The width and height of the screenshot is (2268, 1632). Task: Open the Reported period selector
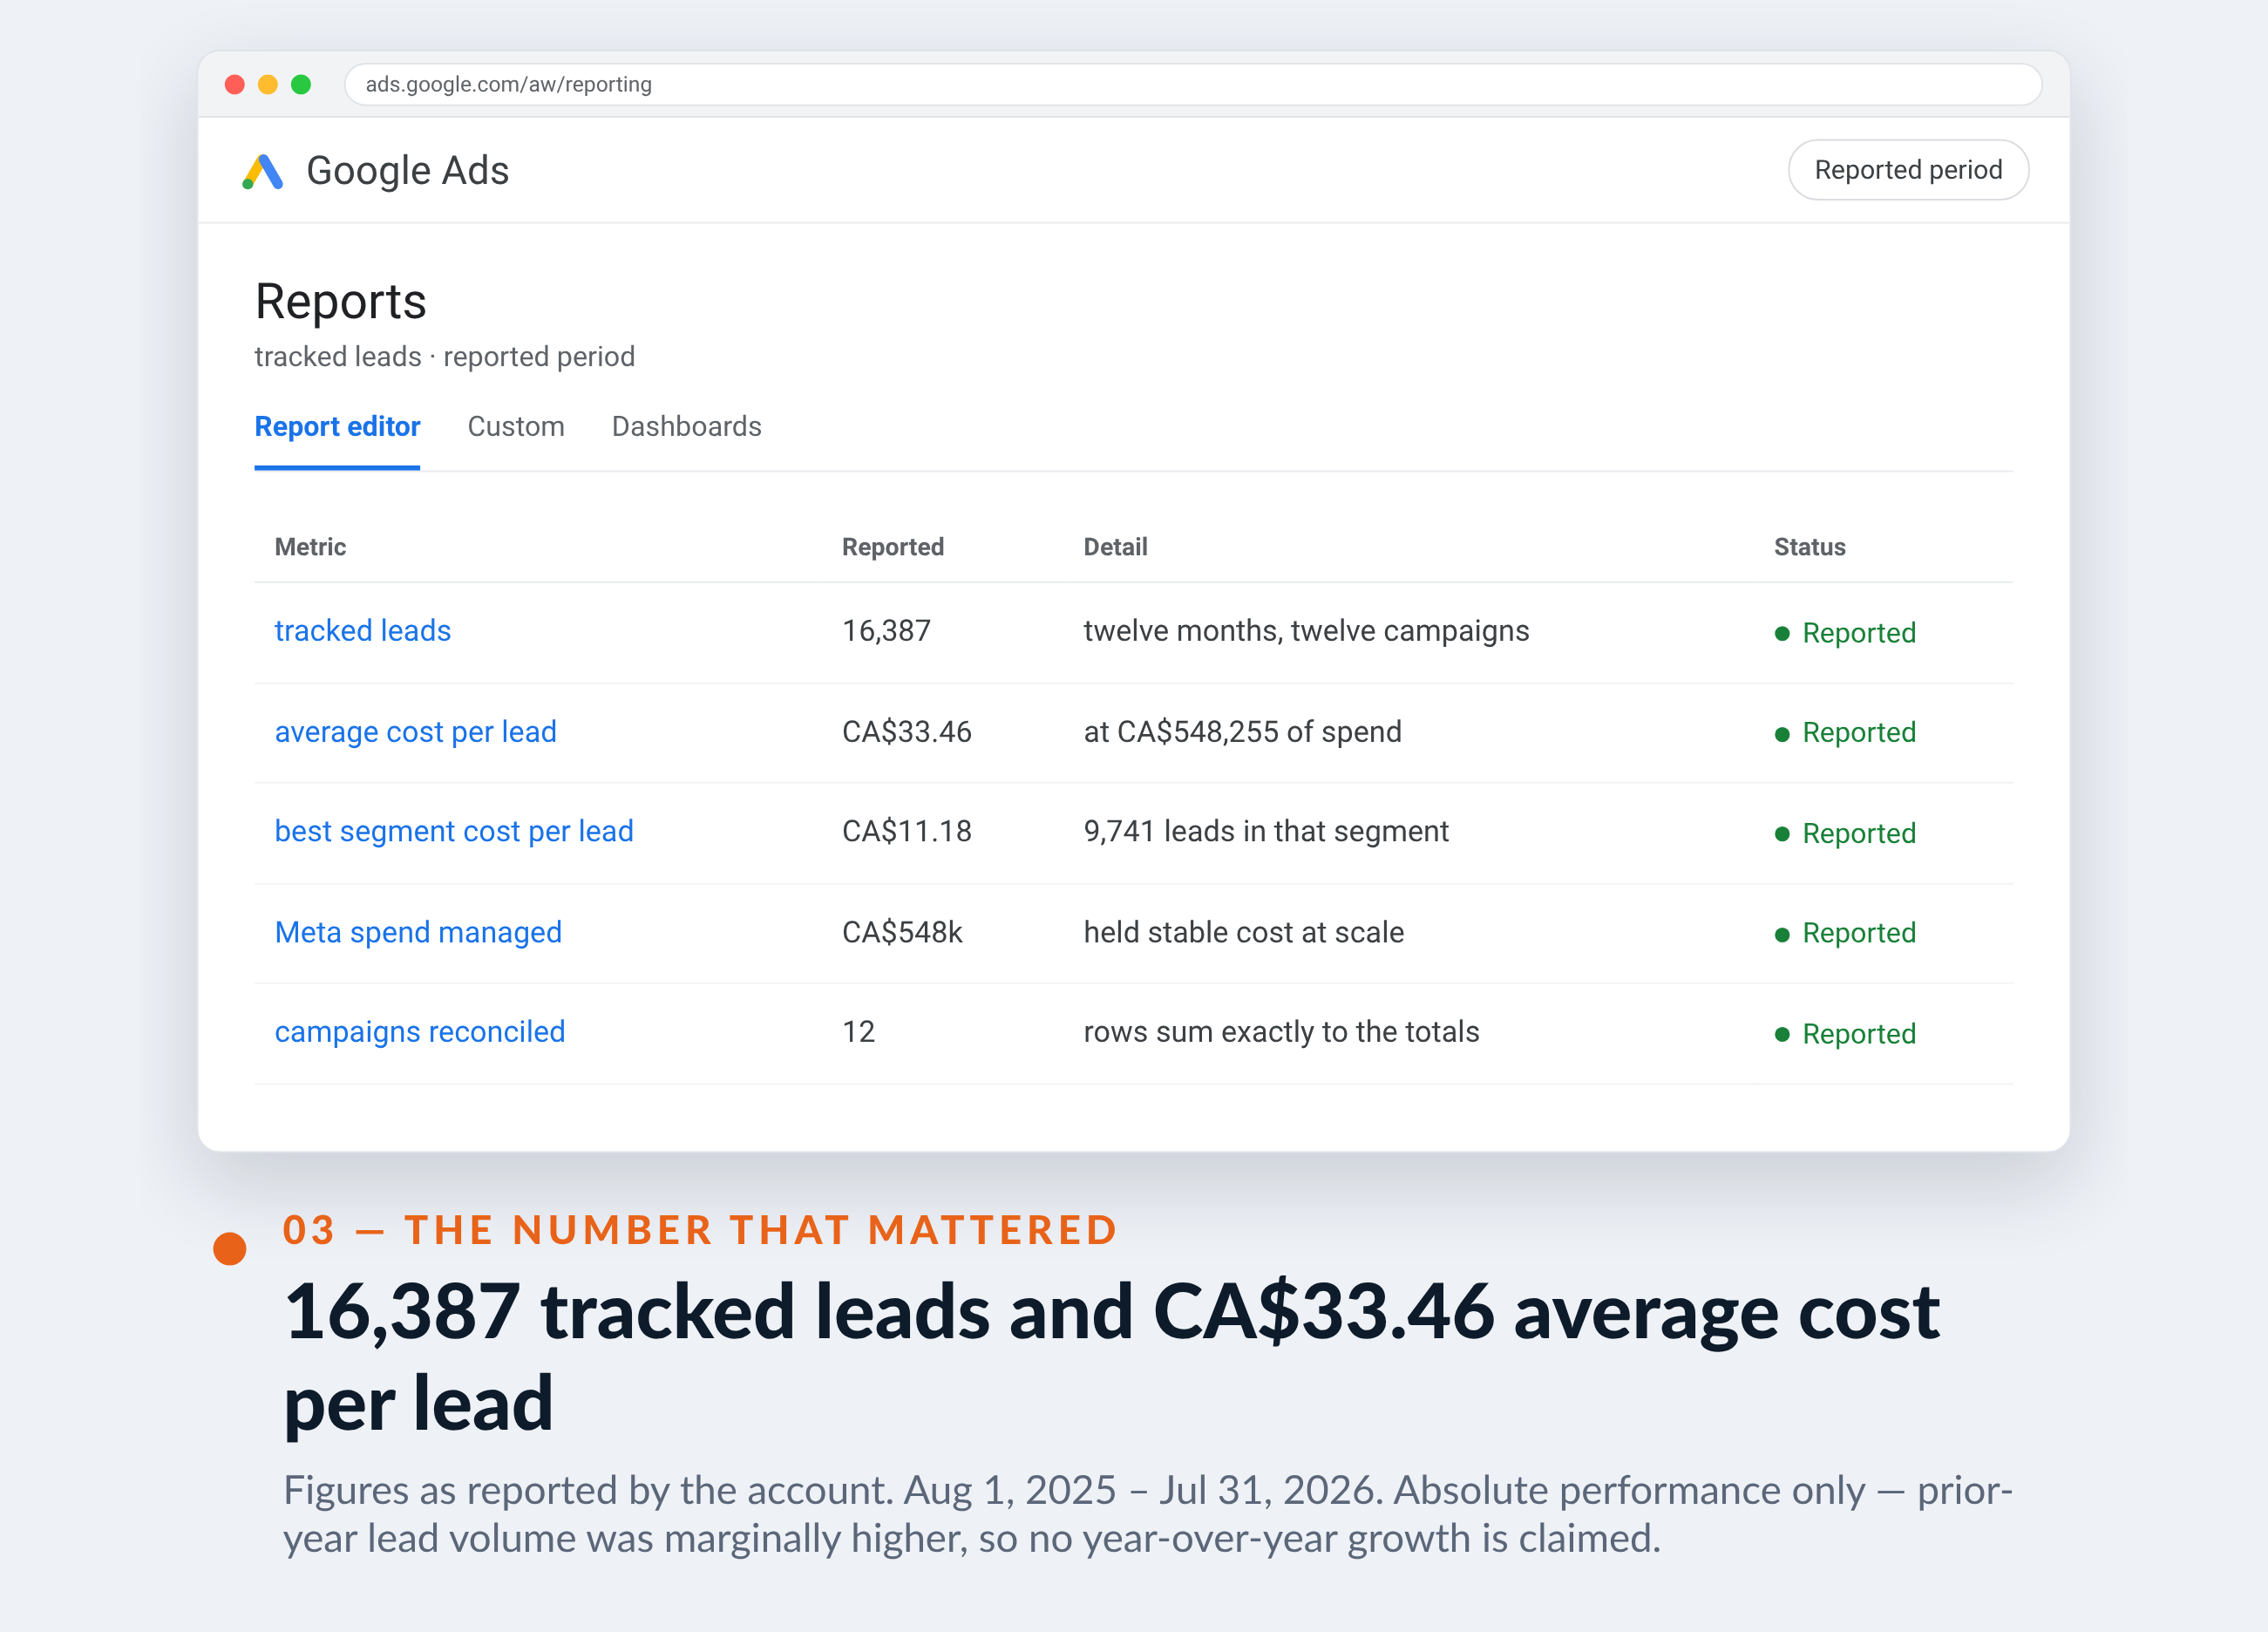tap(1908, 170)
